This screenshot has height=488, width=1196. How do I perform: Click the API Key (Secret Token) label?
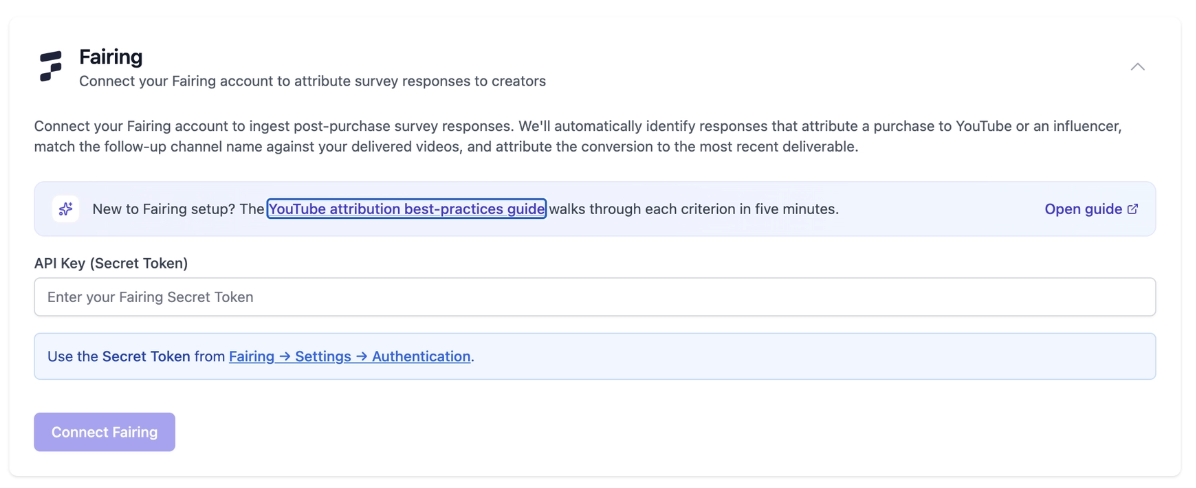(111, 263)
